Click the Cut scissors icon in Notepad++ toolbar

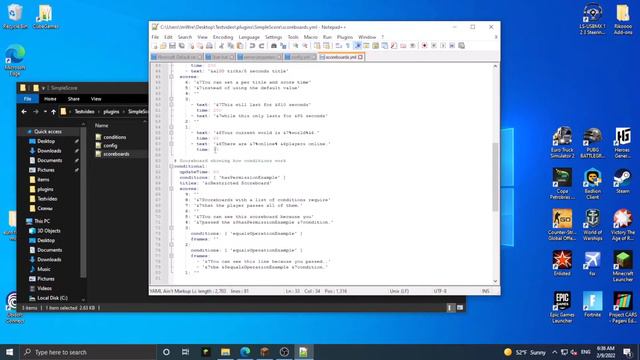click(221, 46)
